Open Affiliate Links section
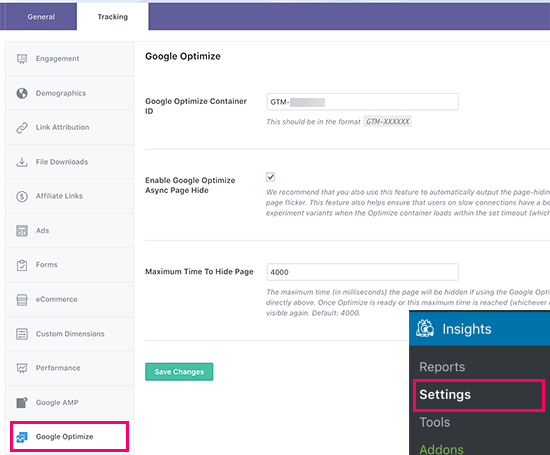This screenshot has width=550, height=455. (x=69, y=196)
